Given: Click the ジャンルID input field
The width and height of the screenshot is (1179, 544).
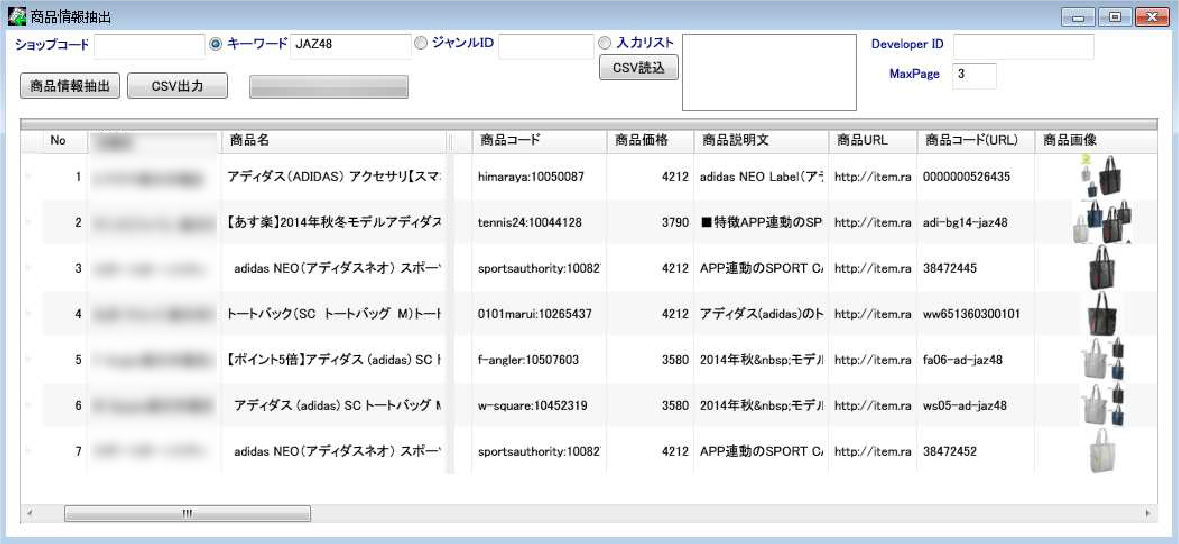Looking at the screenshot, I should pos(547,47).
